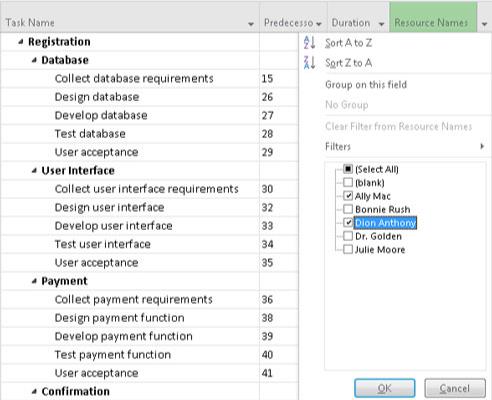The width and height of the screenshot is (492, 400).
Task: Click the Cancel button
Action: (455, 388)
